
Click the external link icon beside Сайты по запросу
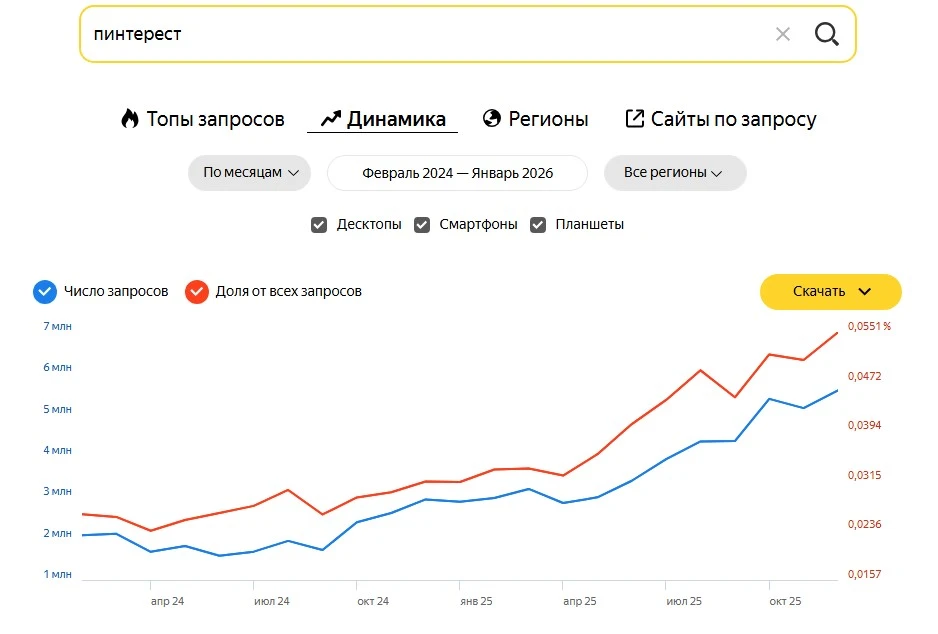point(635,118)
